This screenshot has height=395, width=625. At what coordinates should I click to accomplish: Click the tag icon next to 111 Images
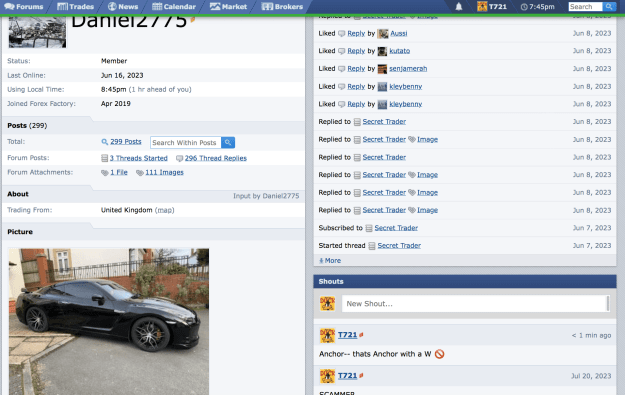(x=140, y=173)
